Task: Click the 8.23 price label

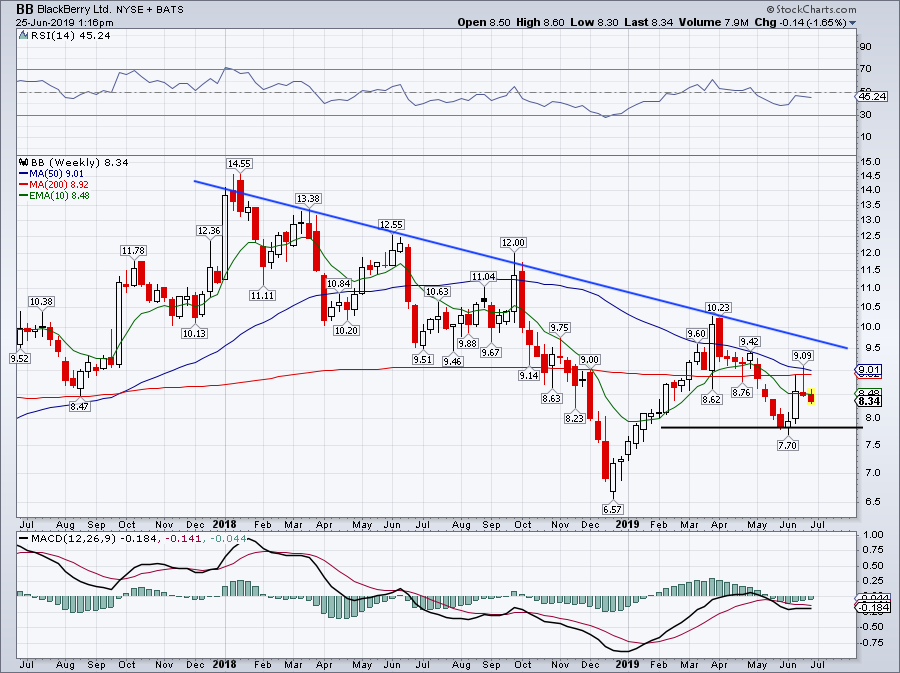Action: click(575, 418)
